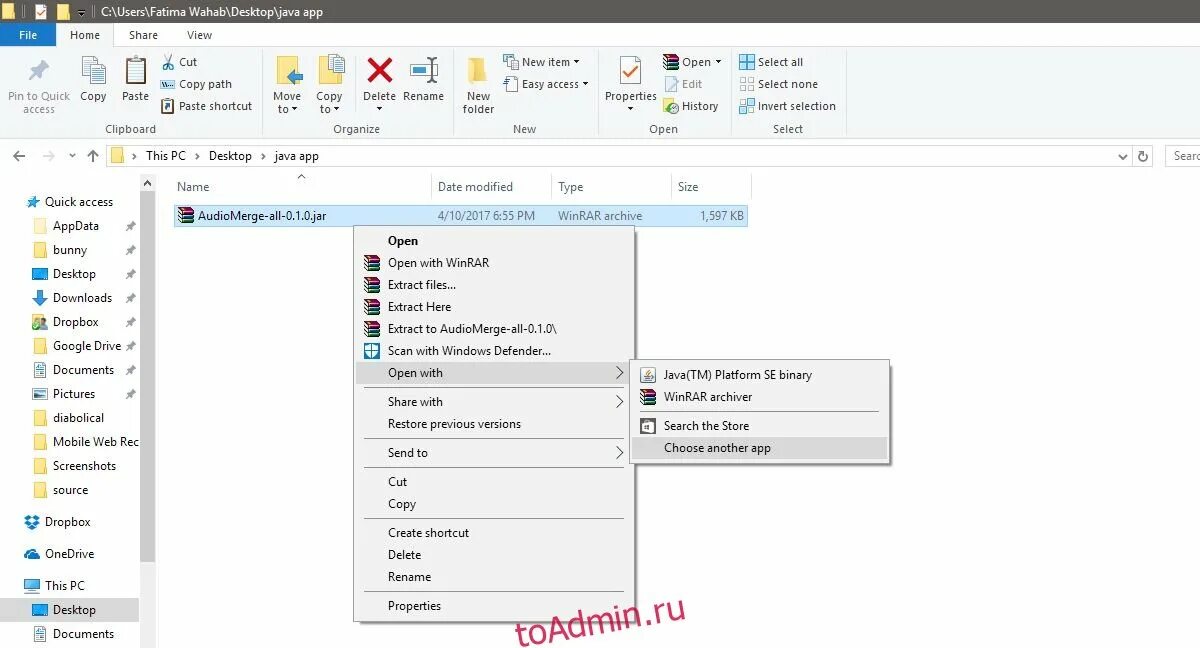Viewport: 1200px width, 648px height.
Task: Choose Open with WinRAR
Action: 493,263
